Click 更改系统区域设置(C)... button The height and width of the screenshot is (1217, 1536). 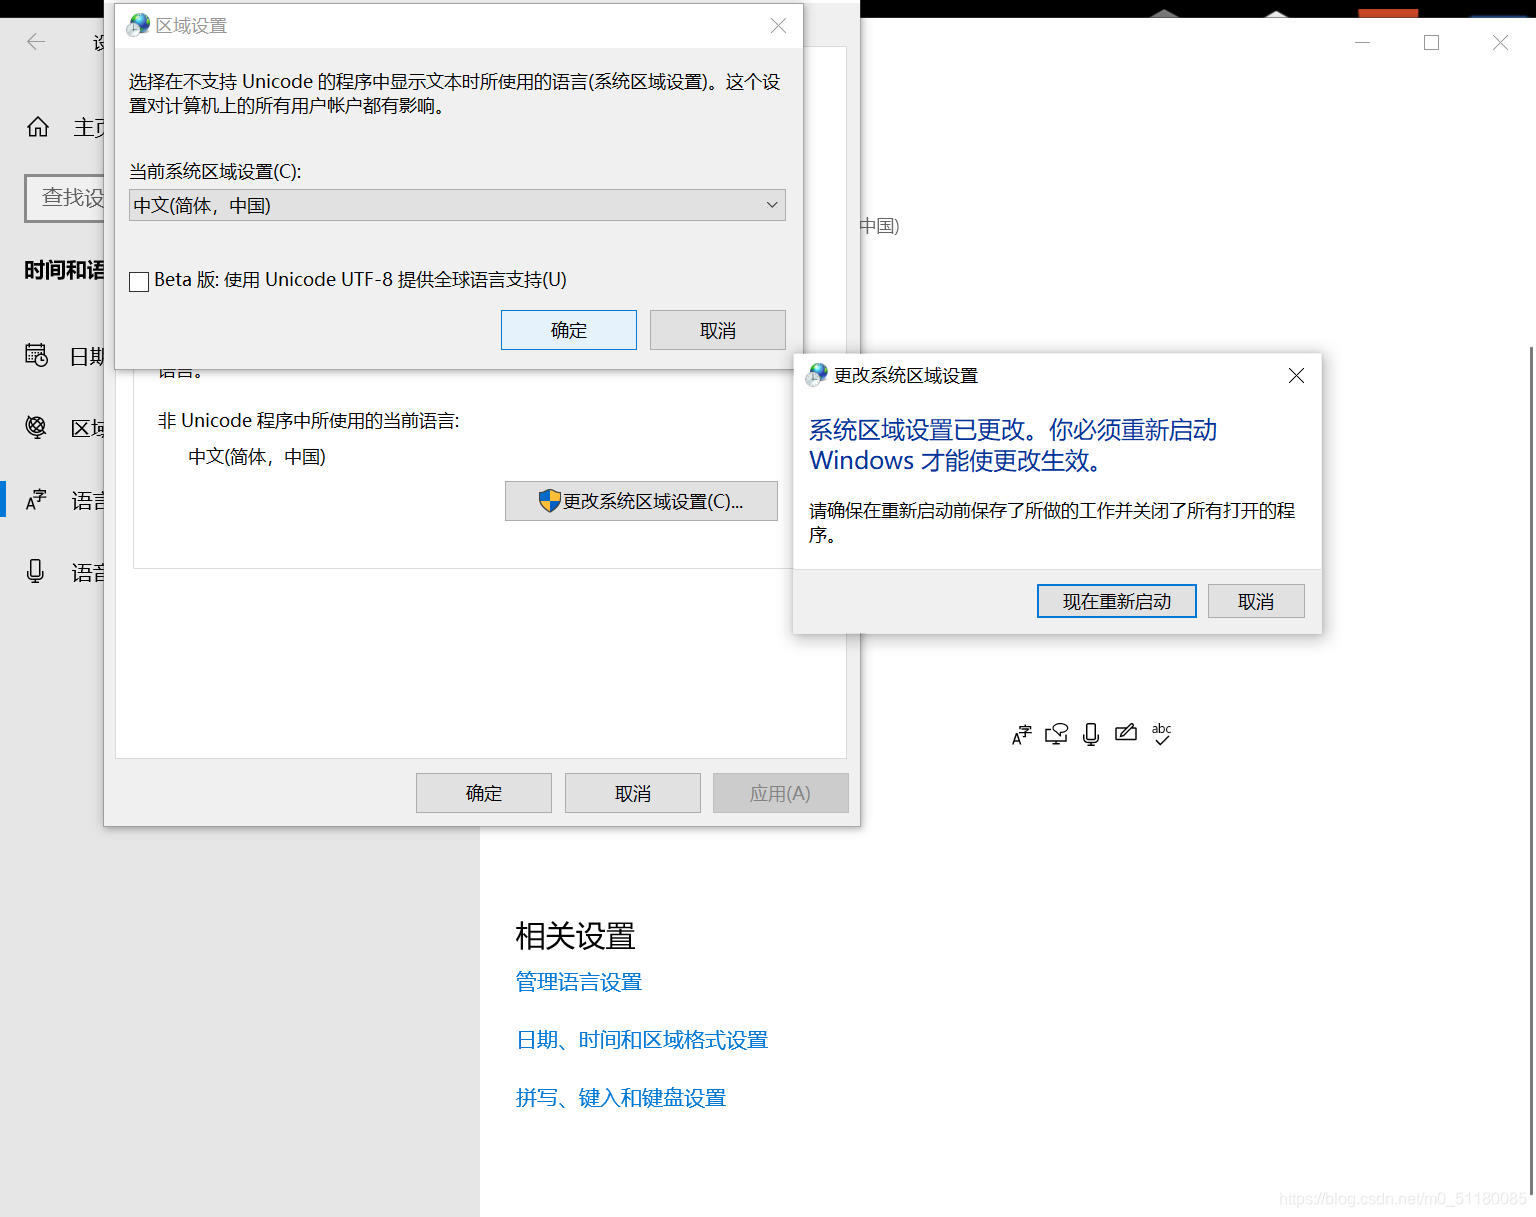(641, 501)
